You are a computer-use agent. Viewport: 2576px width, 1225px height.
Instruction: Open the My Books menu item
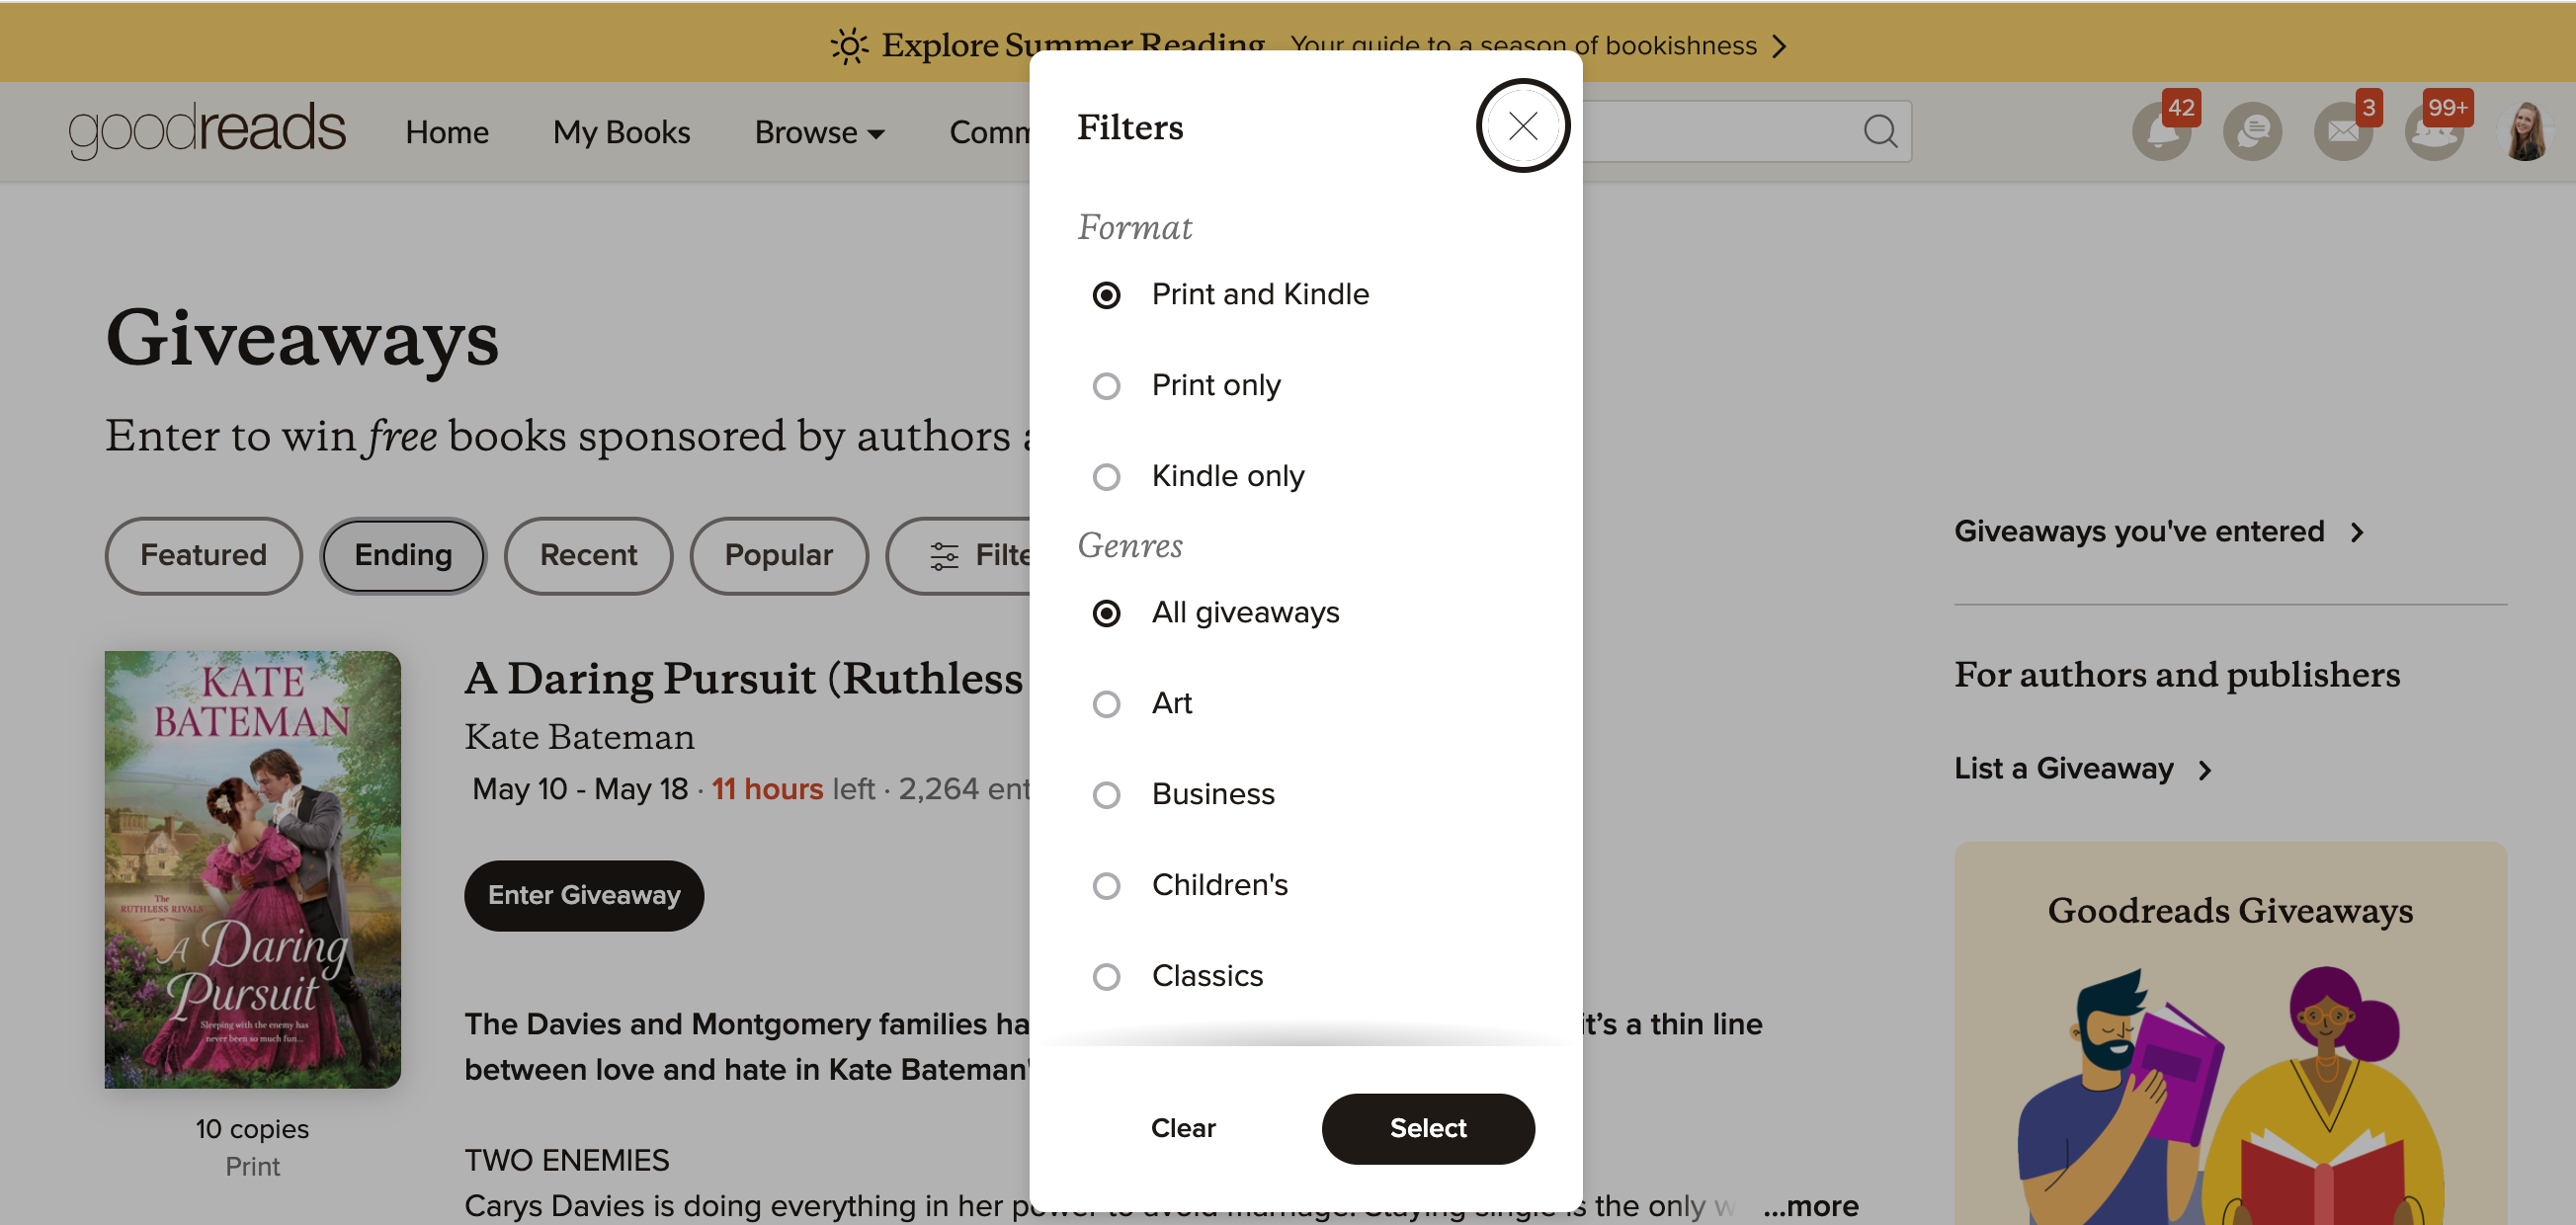coord(621,129)
